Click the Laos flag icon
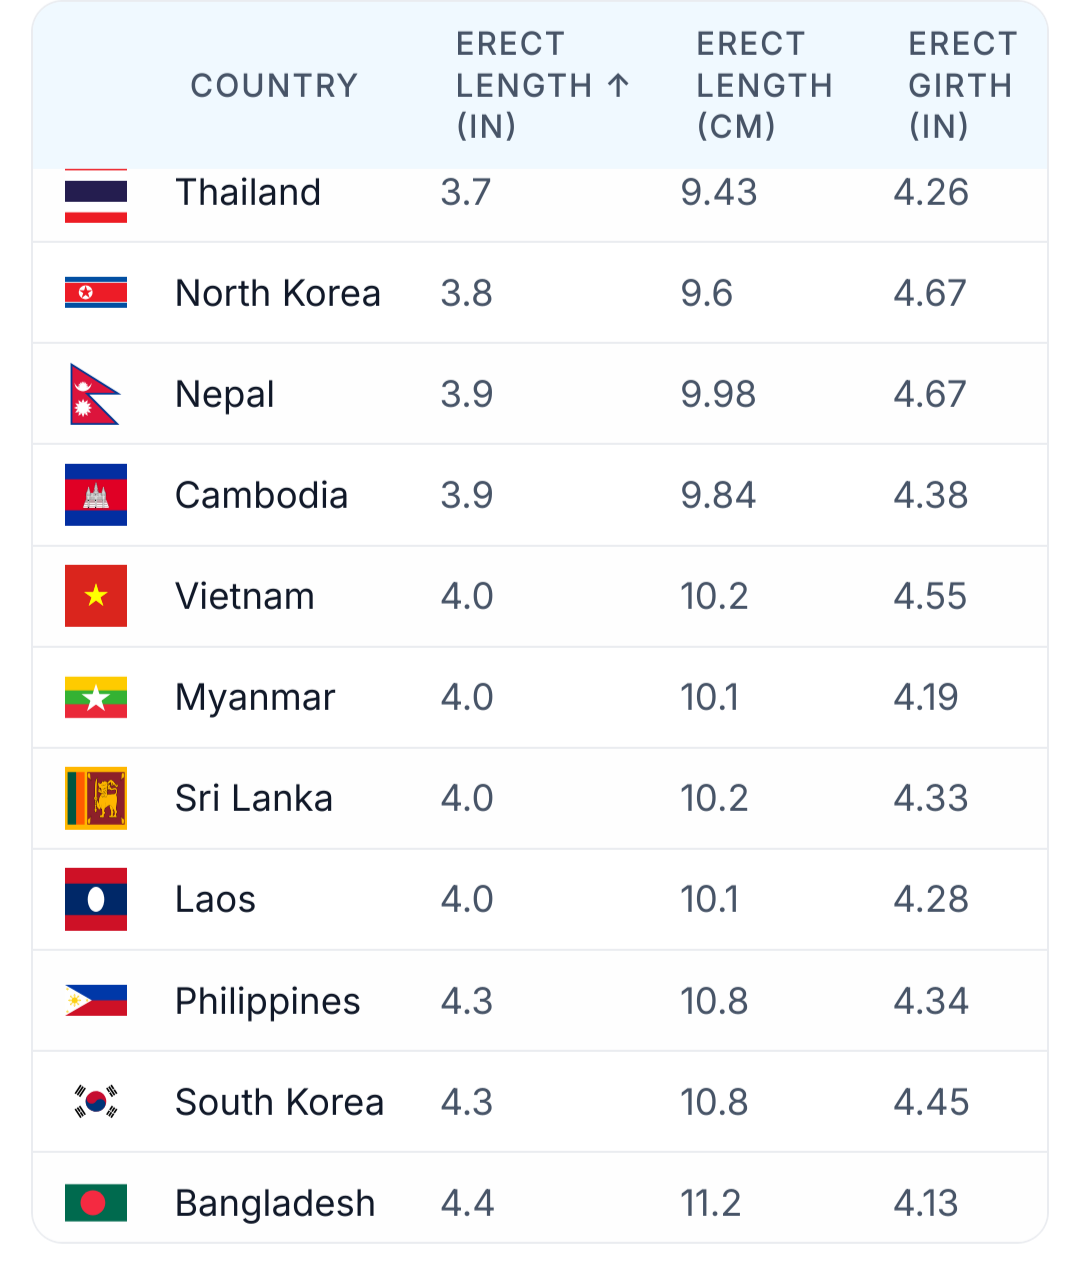The width and height of the screenshot is (1080, 1280). click(96, 899)
